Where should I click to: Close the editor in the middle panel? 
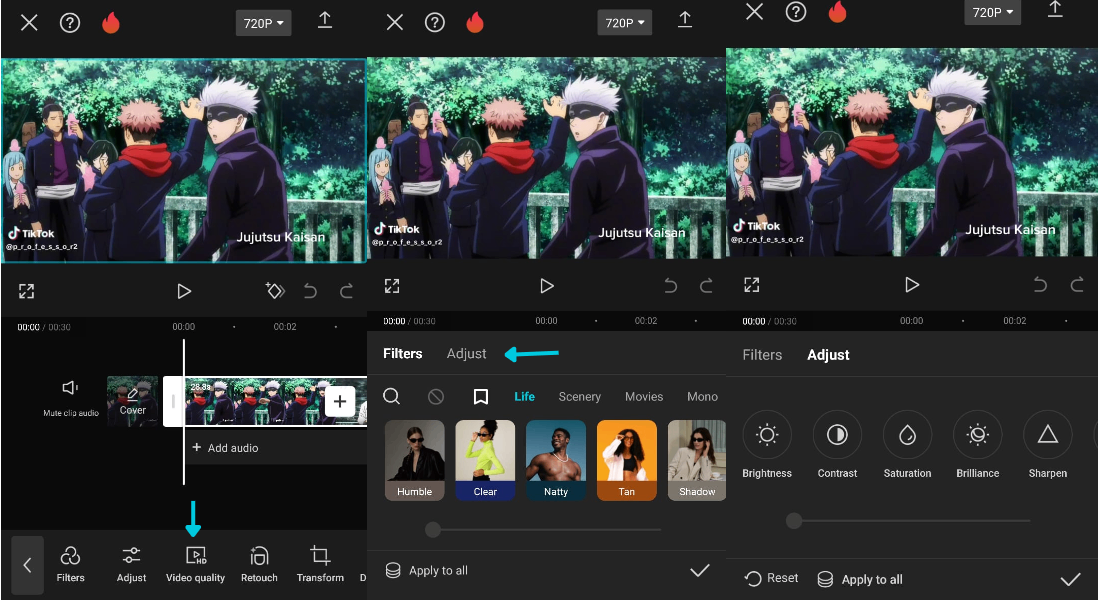pos(395,22)
